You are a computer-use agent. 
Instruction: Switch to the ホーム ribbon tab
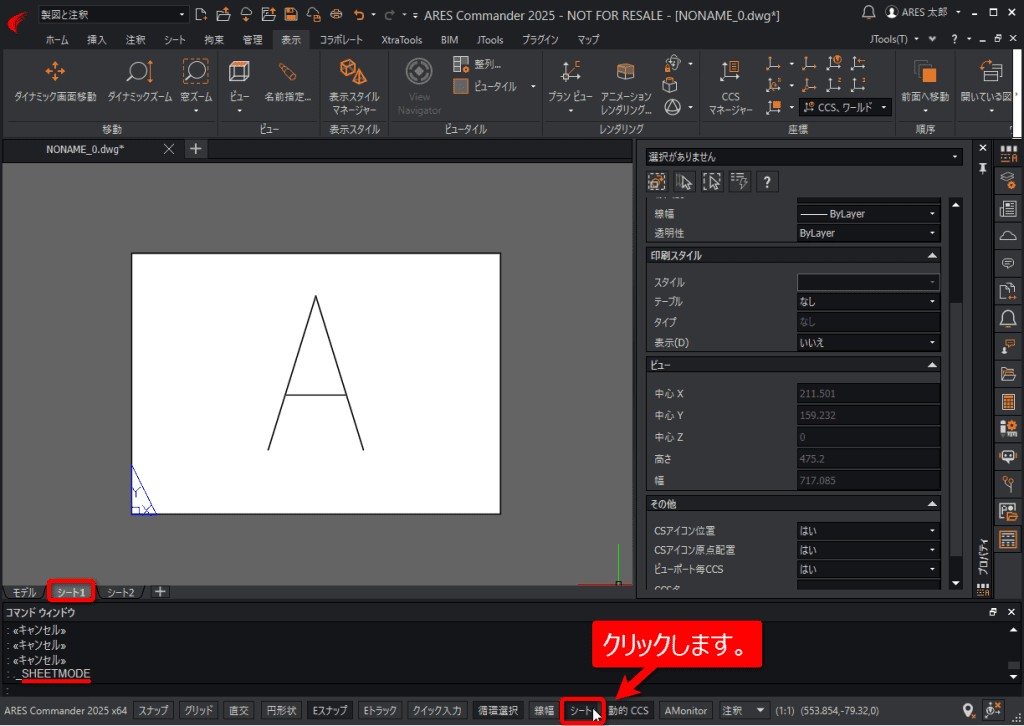57,40
